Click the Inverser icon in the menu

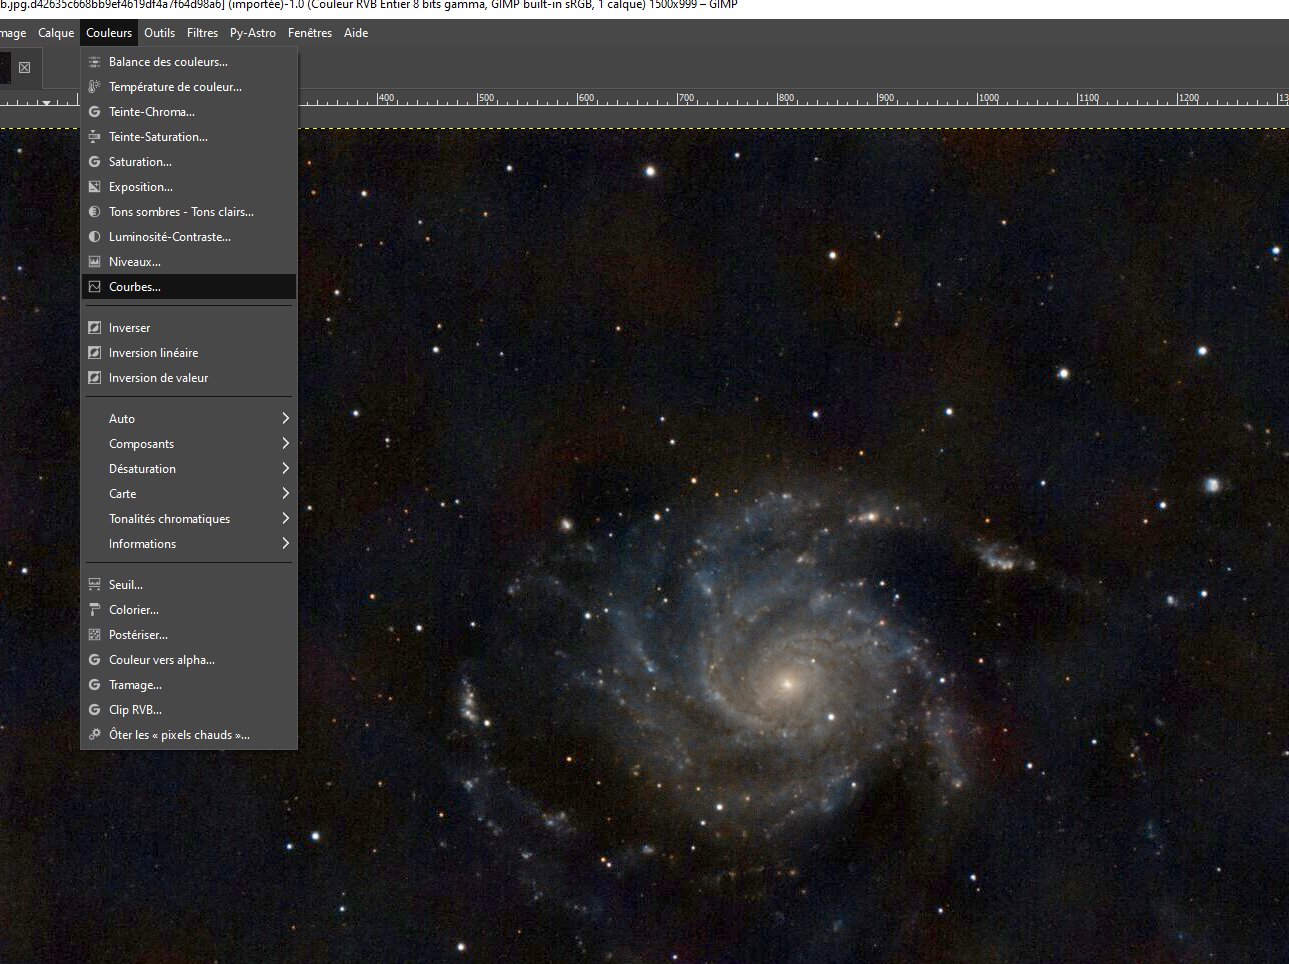coord(94,328)
